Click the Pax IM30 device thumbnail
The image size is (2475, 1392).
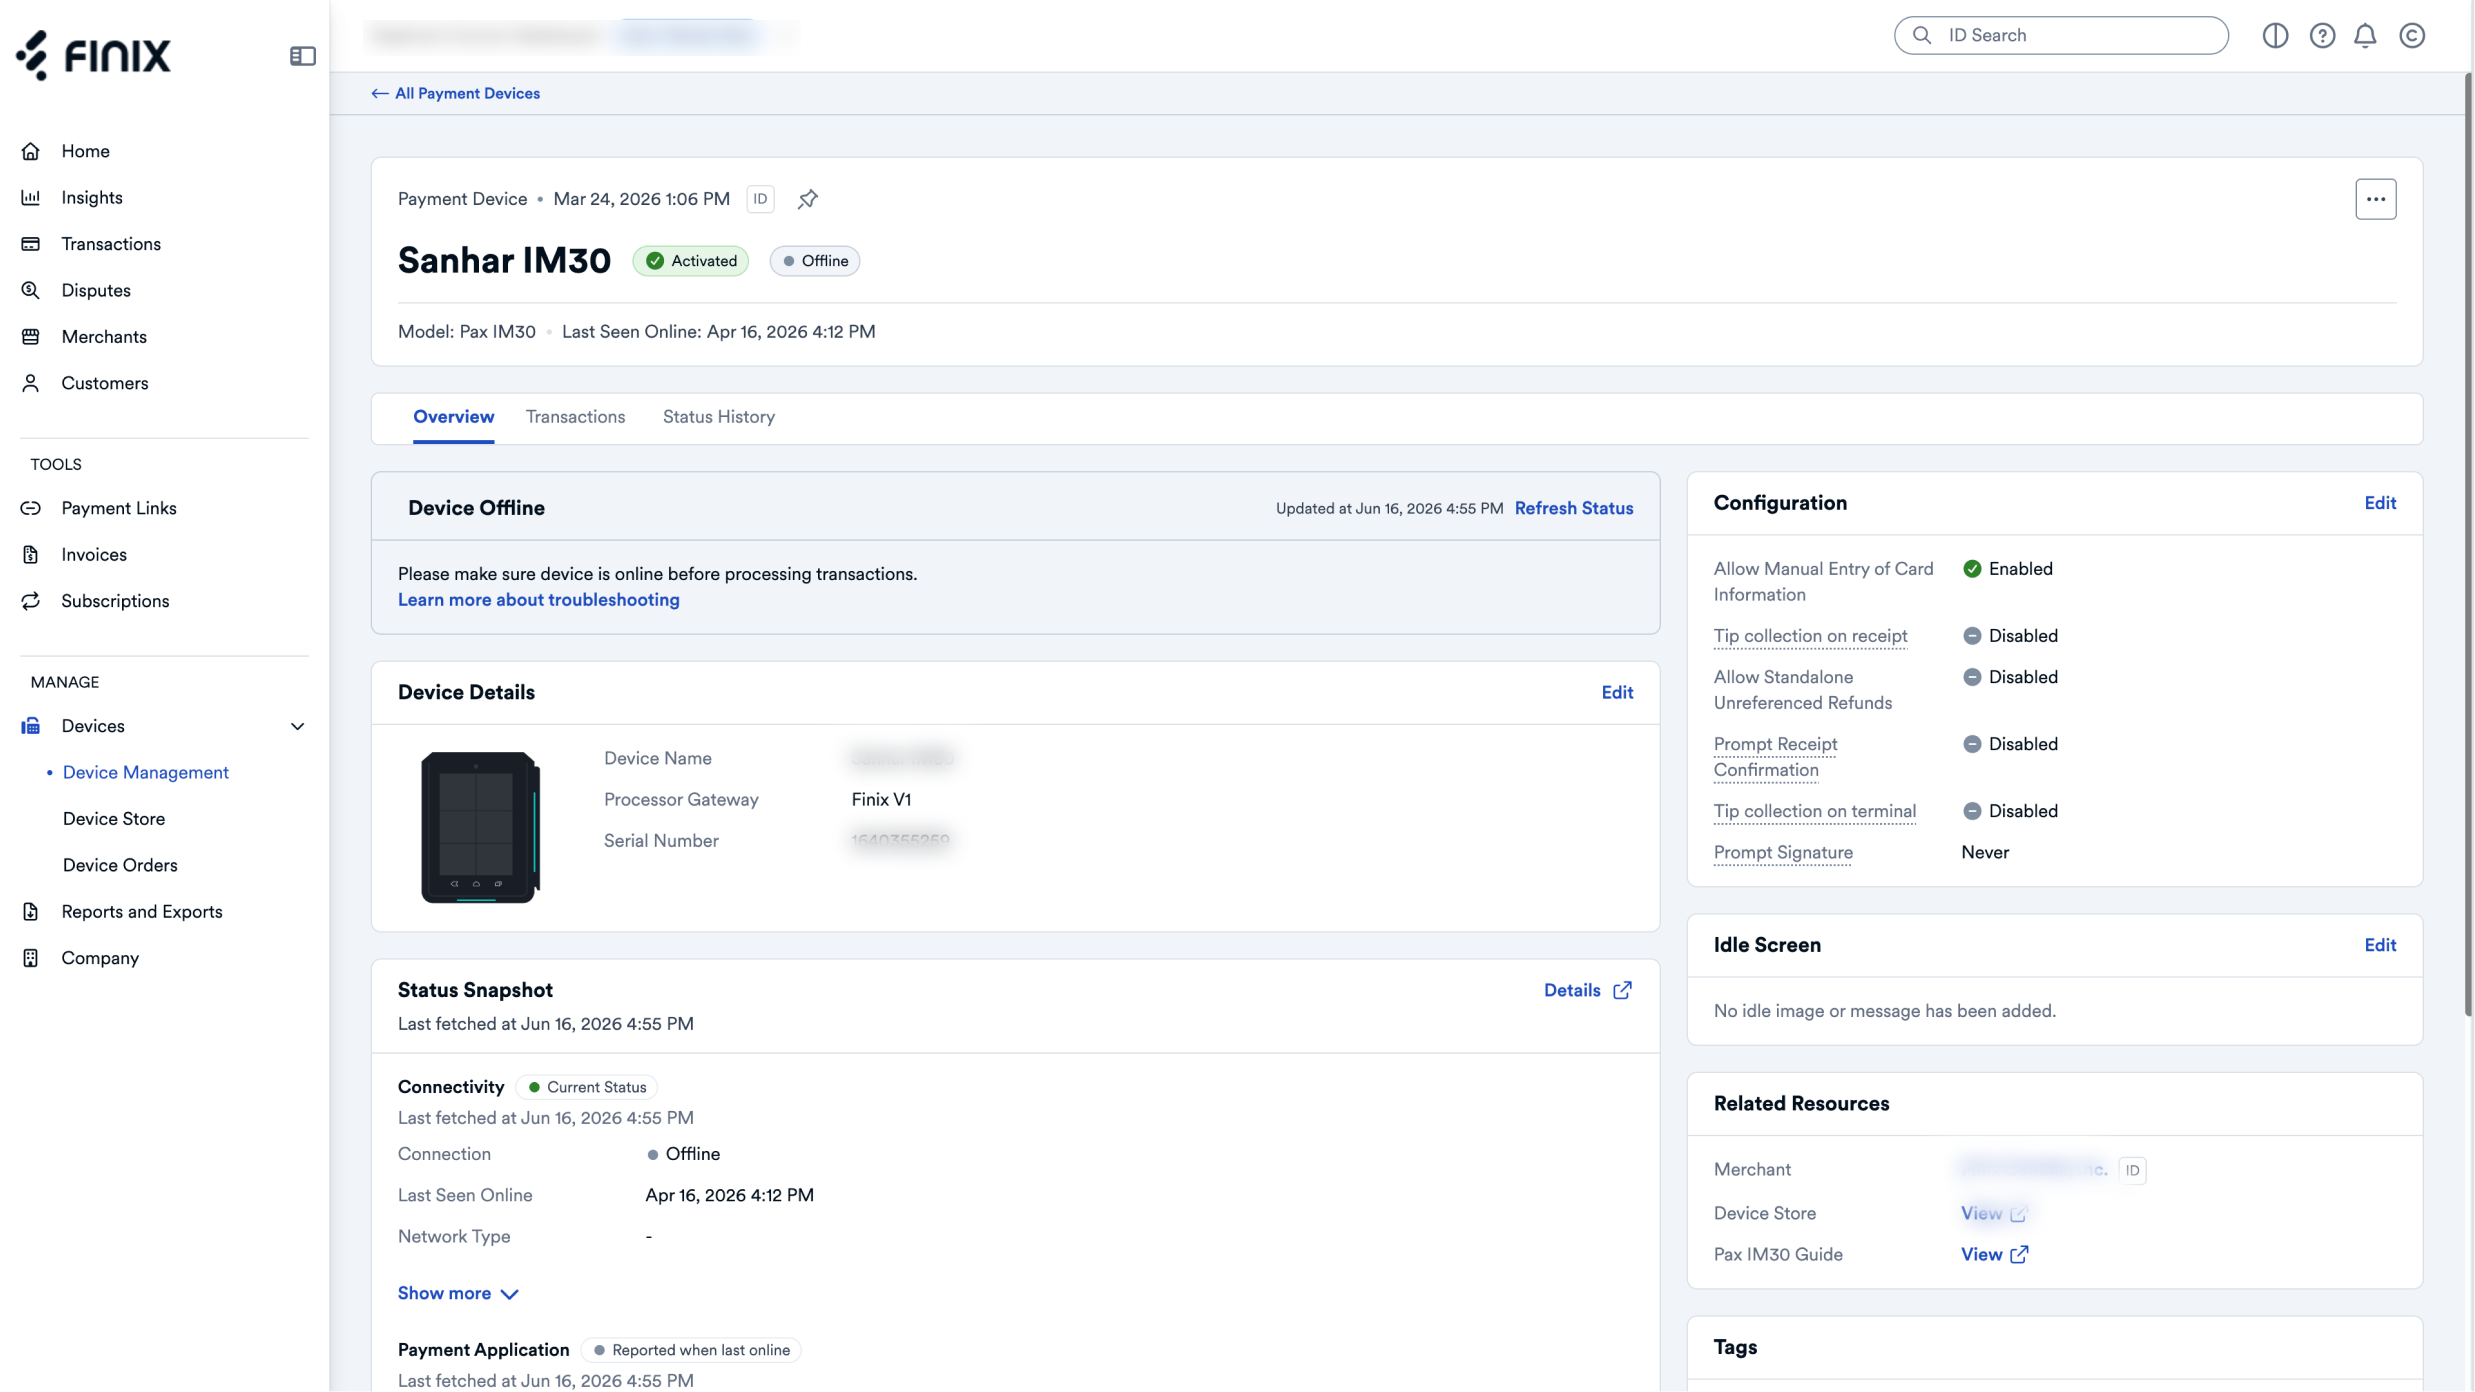point(480,827)
